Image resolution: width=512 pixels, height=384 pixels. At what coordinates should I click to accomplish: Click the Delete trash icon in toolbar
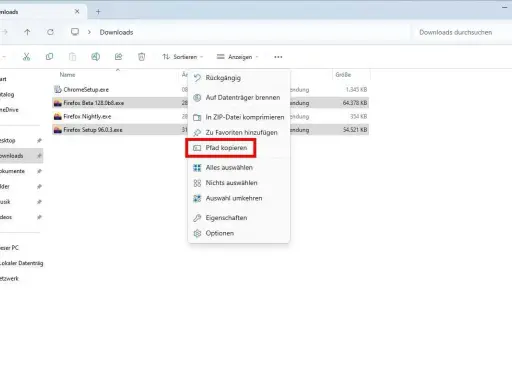point(141,57)
